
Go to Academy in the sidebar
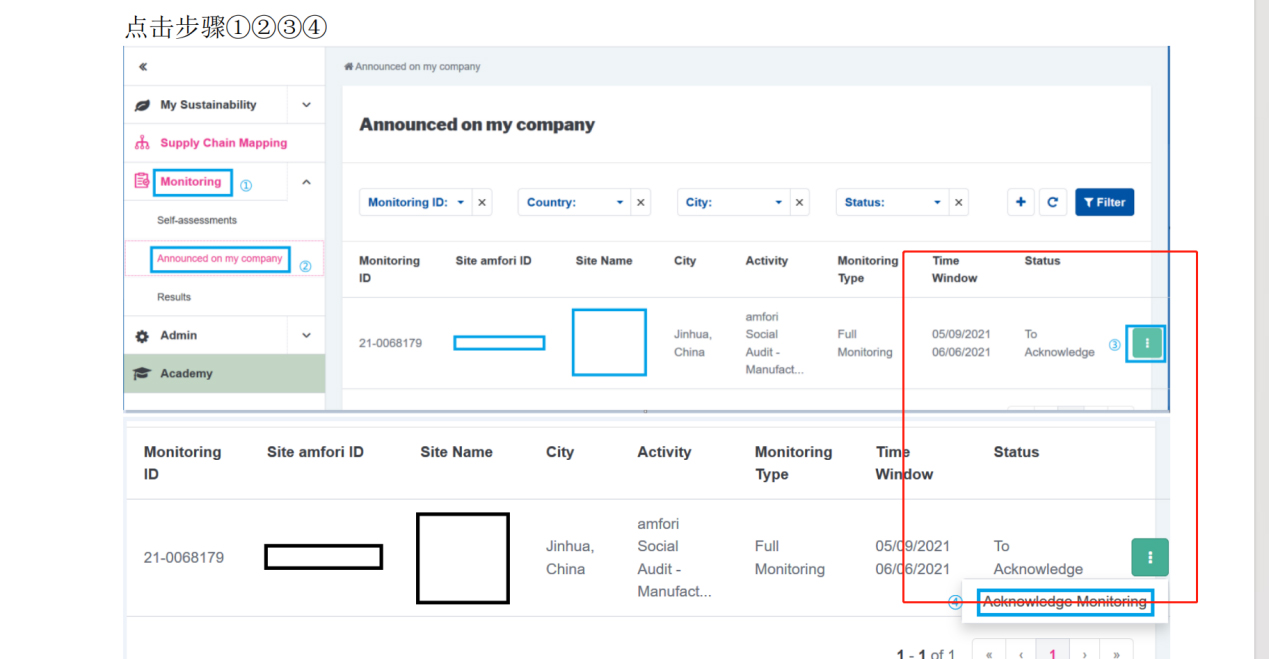coord(186,374)
